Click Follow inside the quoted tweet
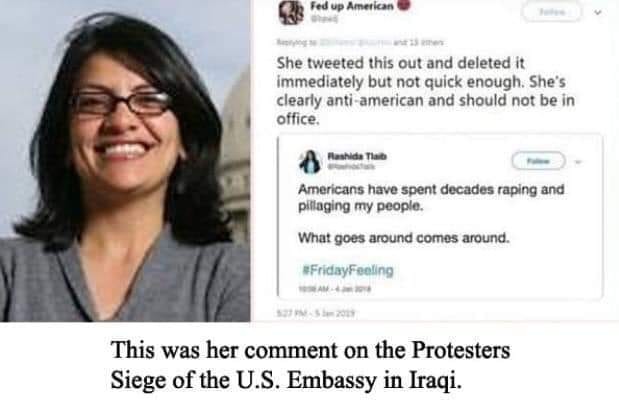The width and height of the screenshot is (619, 407). [x=538, y=161]
